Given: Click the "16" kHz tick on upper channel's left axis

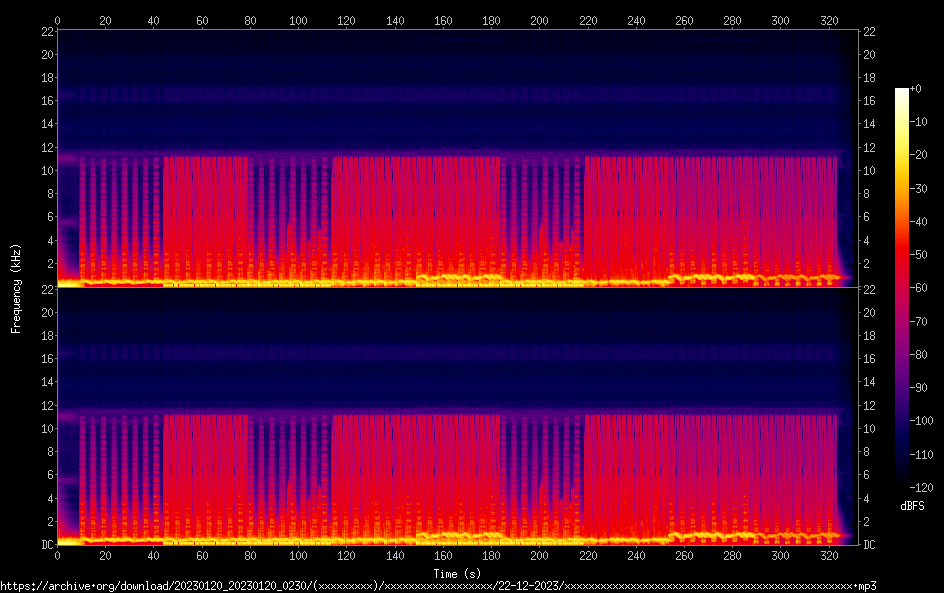Looking at the screenshot, I should pos(46,101).
